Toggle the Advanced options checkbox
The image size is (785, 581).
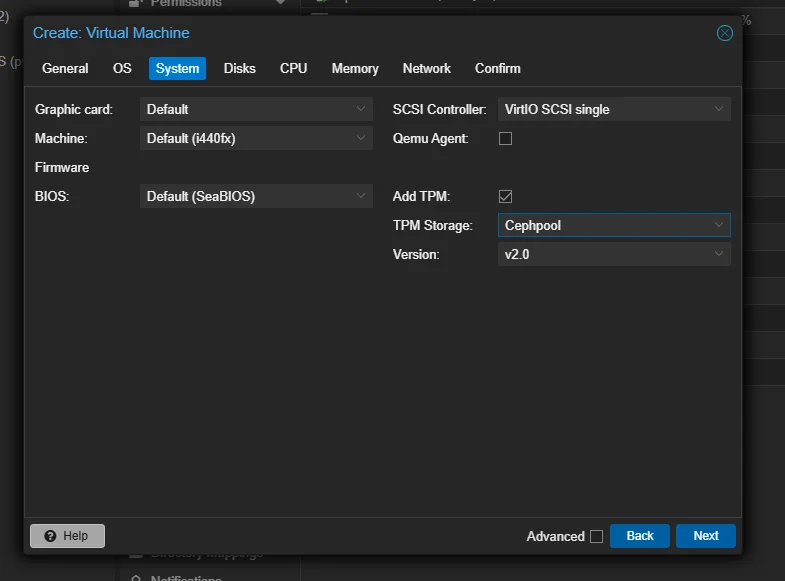pyautogui.click(x=596, y=536)
